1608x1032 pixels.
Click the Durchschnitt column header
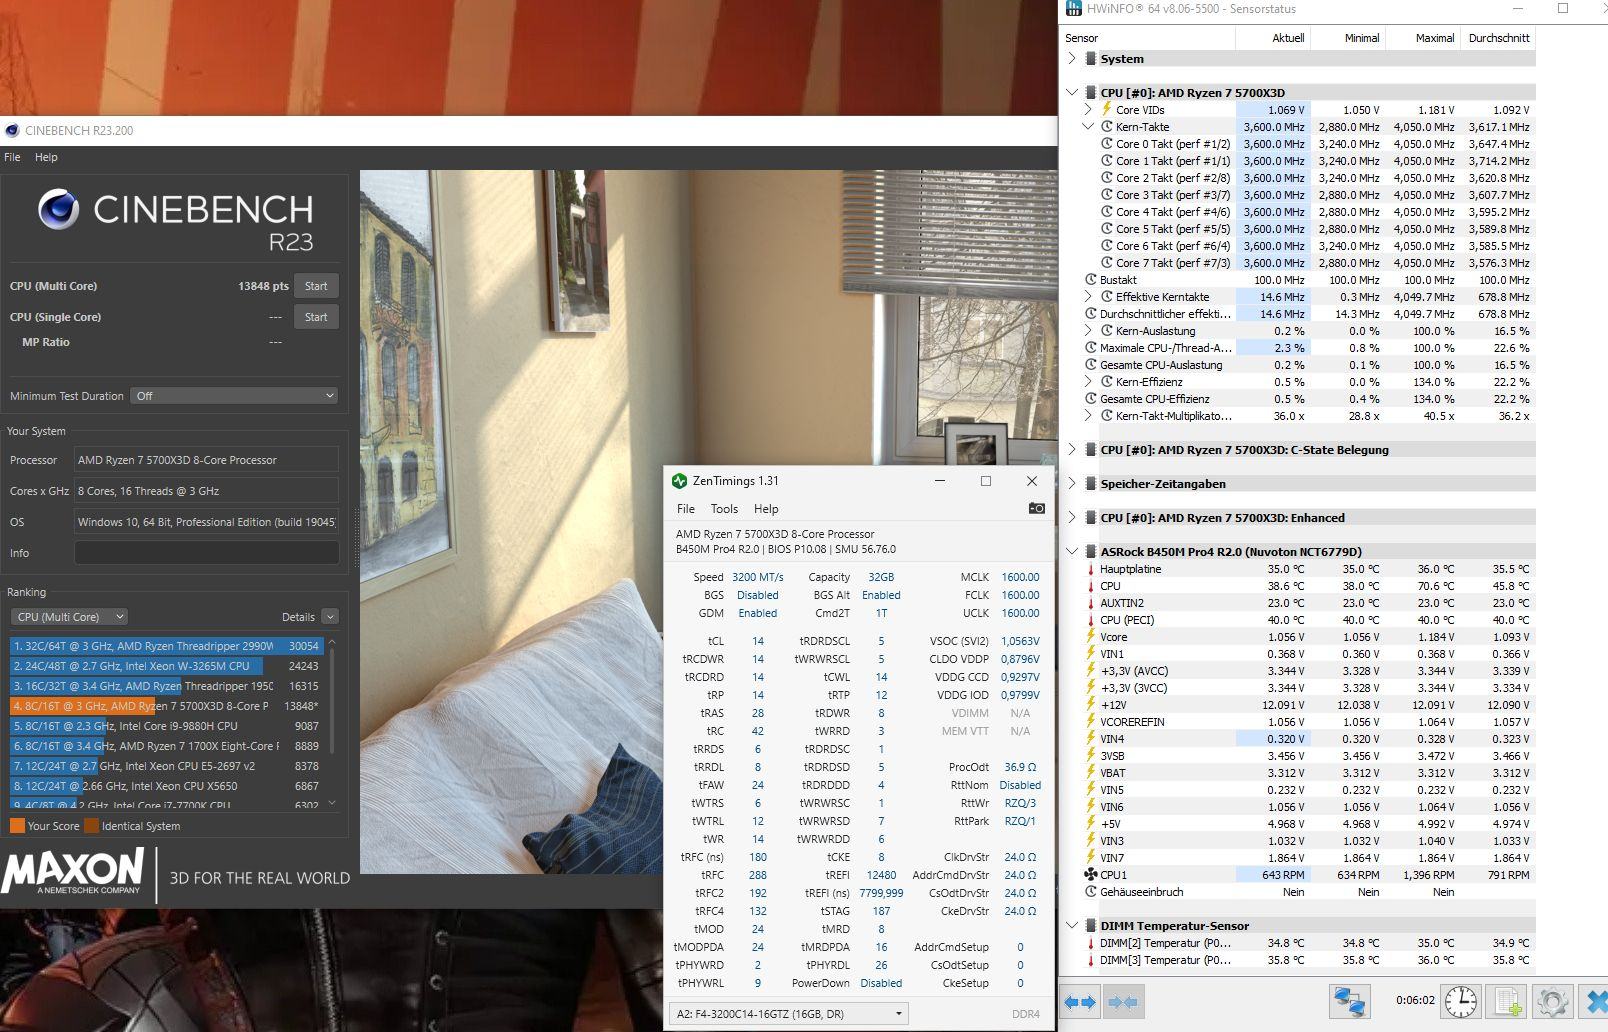pos(1498,38)
